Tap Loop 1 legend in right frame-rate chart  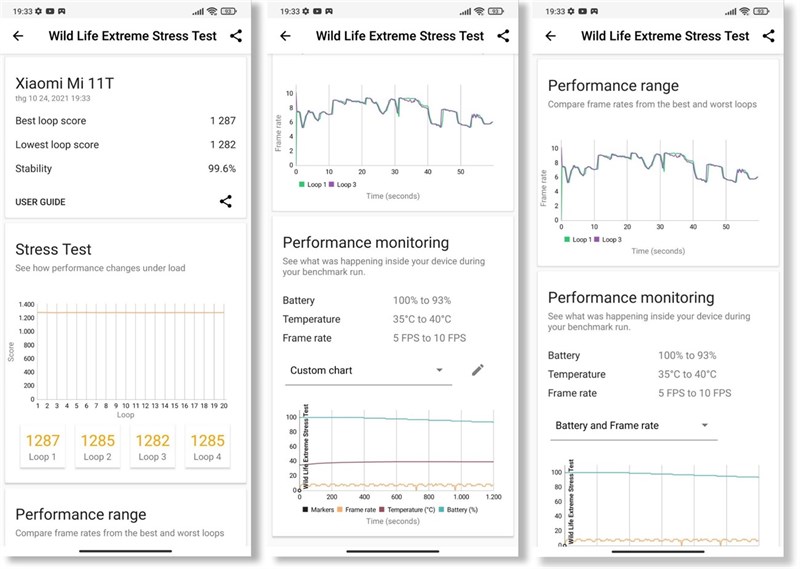pyautogui.click(x=578, y=240)
